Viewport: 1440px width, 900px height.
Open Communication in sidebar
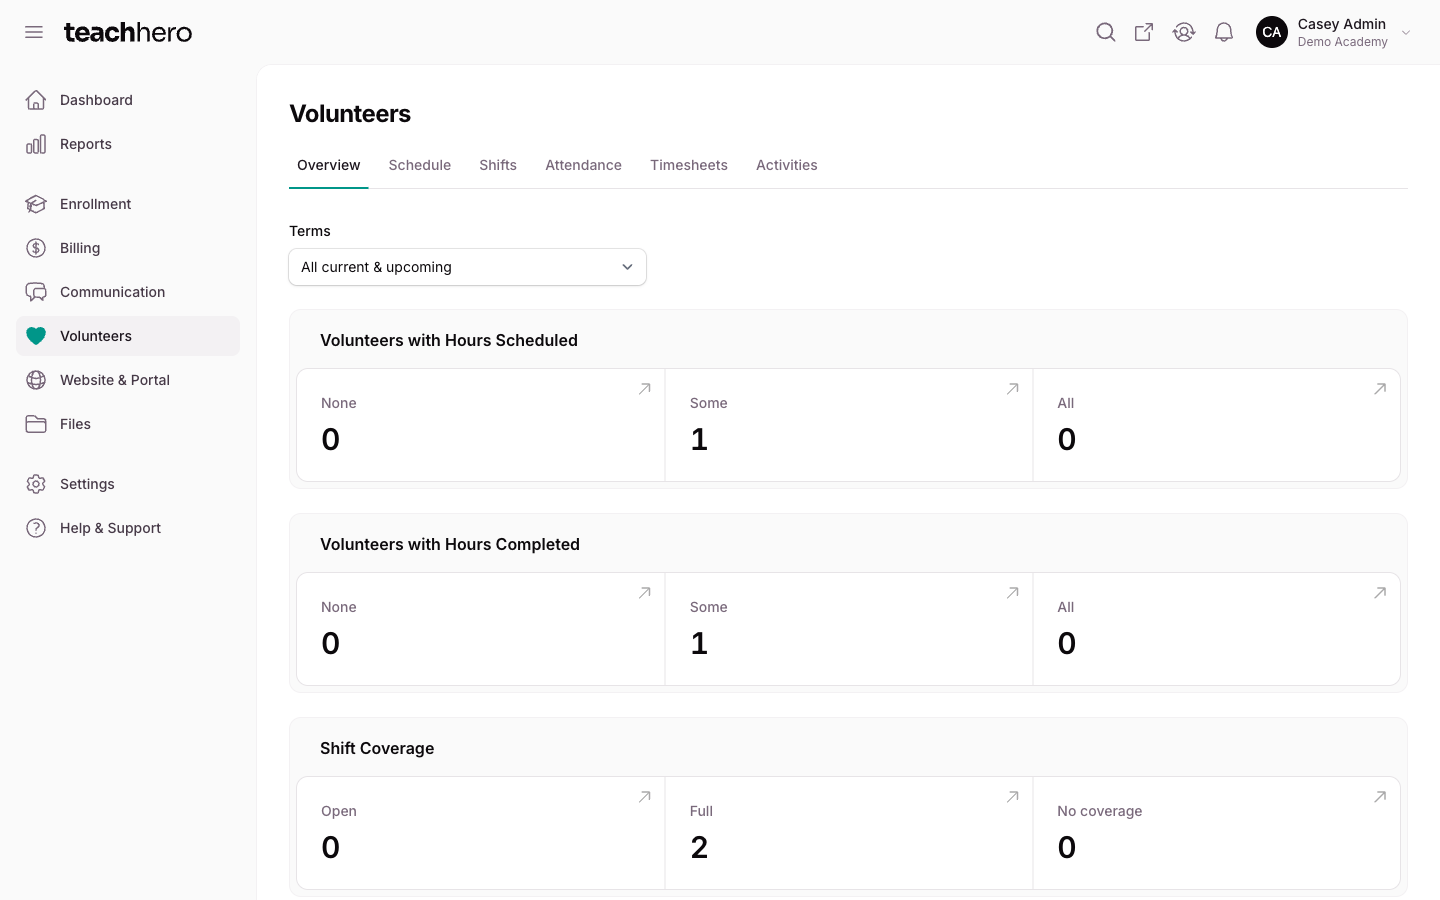(x=128, y=292)
